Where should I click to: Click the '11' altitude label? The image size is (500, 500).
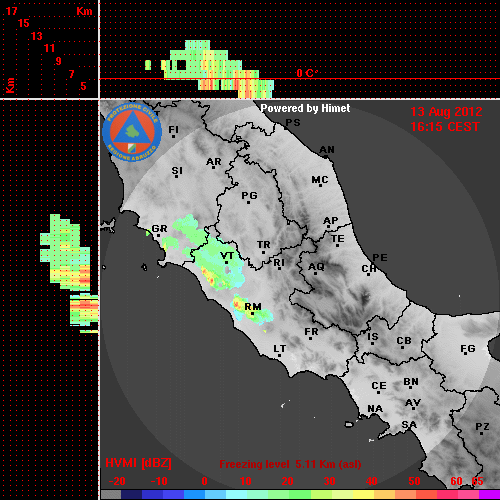click(49, 48)
